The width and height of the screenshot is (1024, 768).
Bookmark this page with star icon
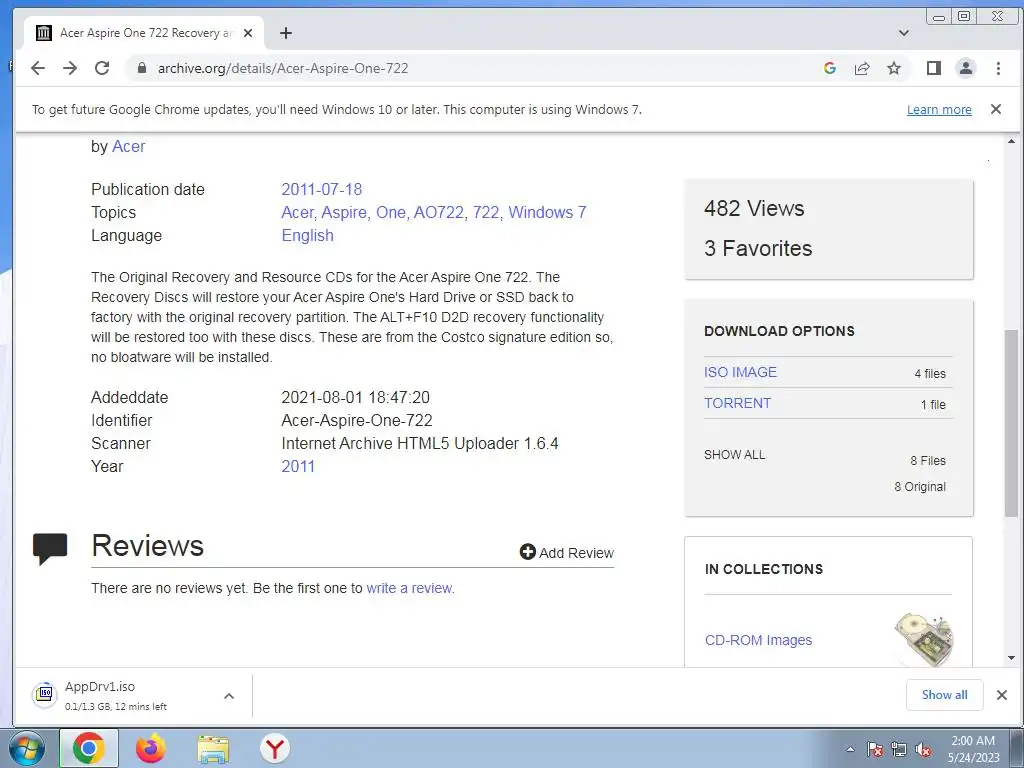pos(894,68)
